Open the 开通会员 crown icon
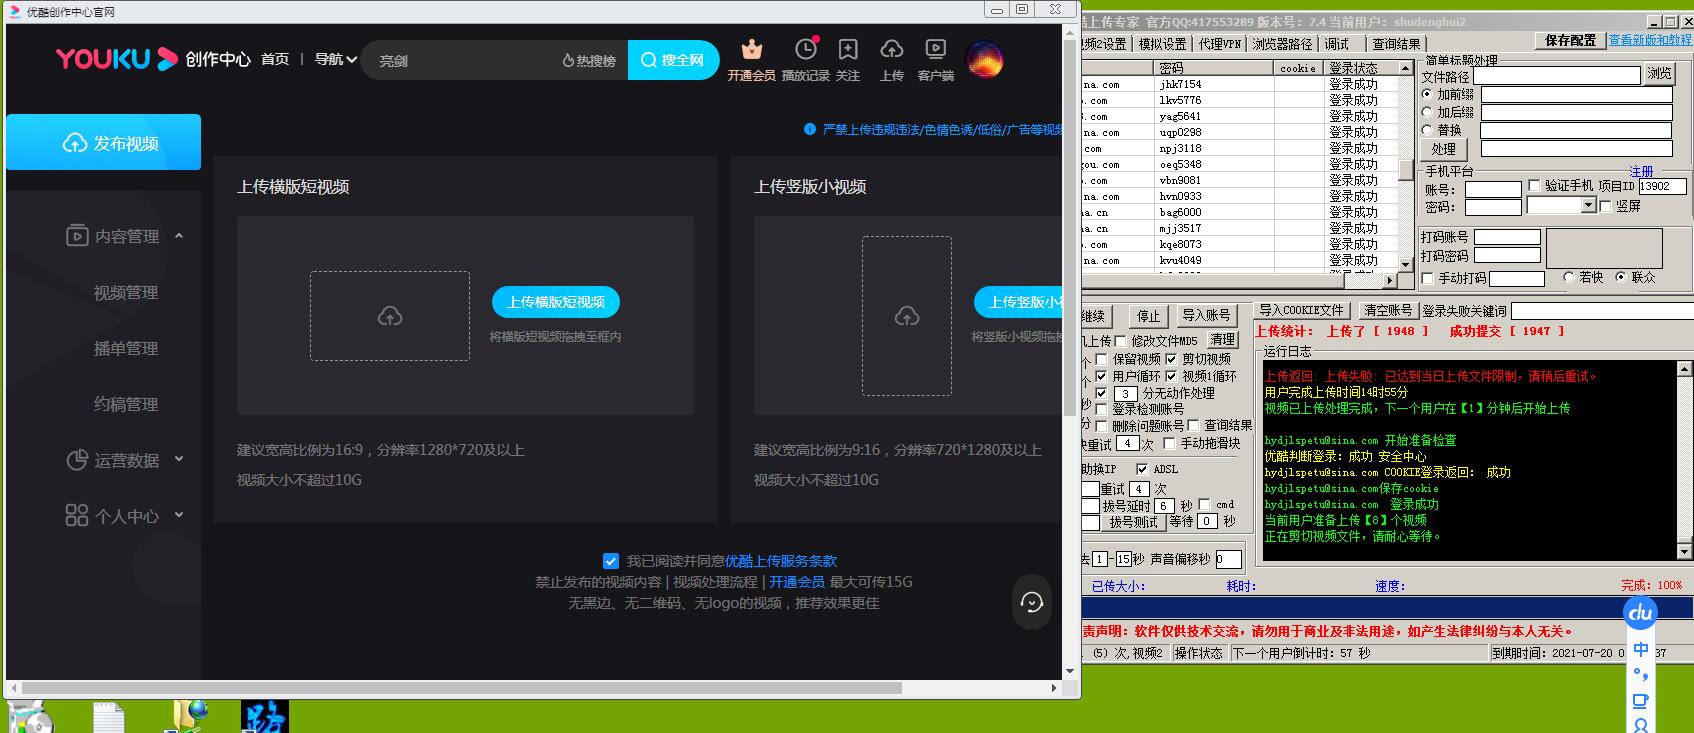Image resolution: width=1694 pixels, height=733 pixels. click(x=752, y=49)
